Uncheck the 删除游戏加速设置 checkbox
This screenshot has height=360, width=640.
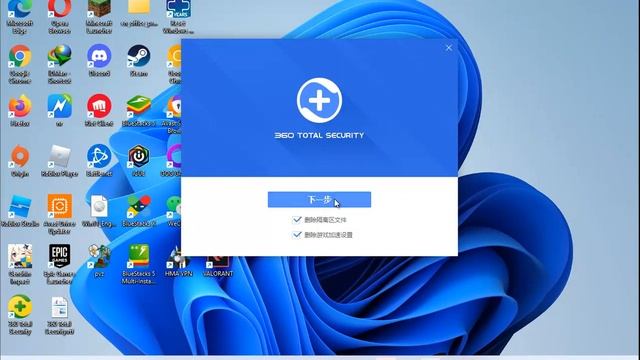[x=297, y=235]
